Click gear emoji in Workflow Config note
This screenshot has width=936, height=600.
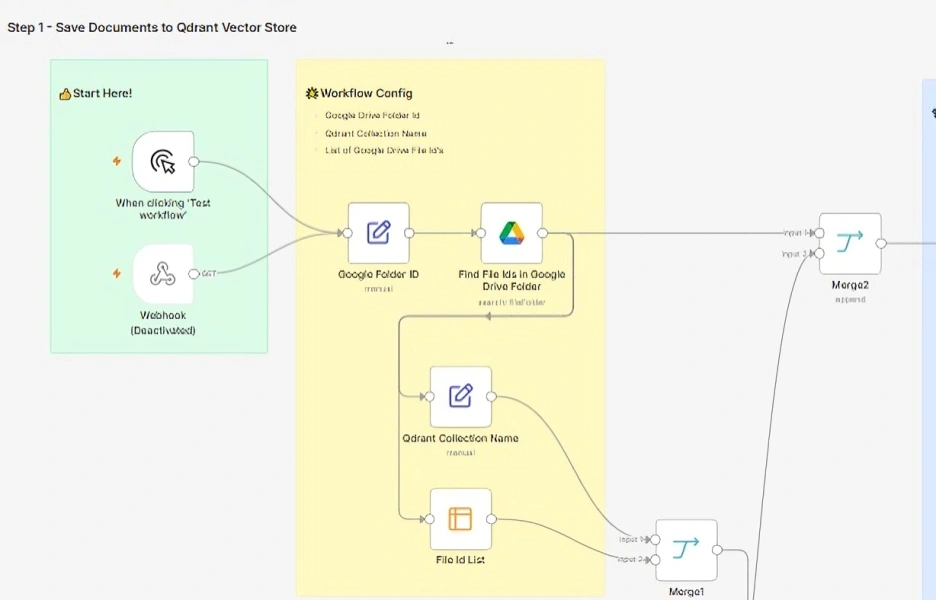click(312, 93)
